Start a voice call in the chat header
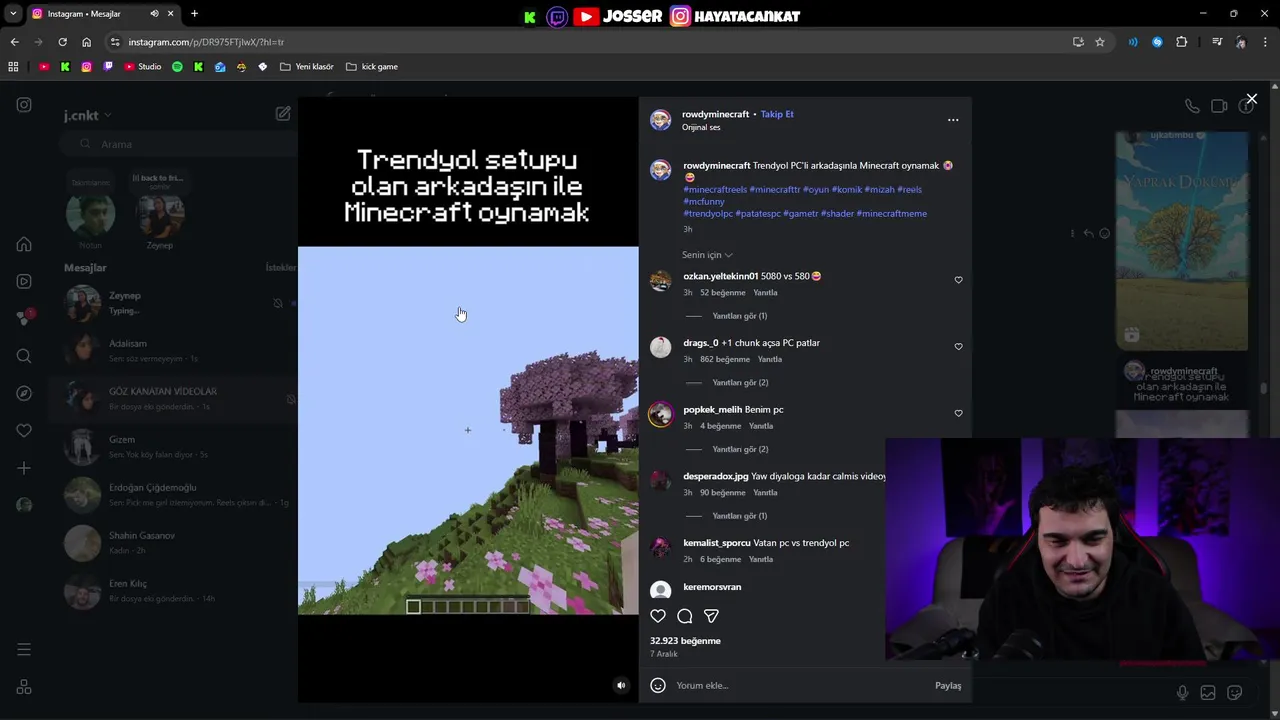 [1192, 106]
